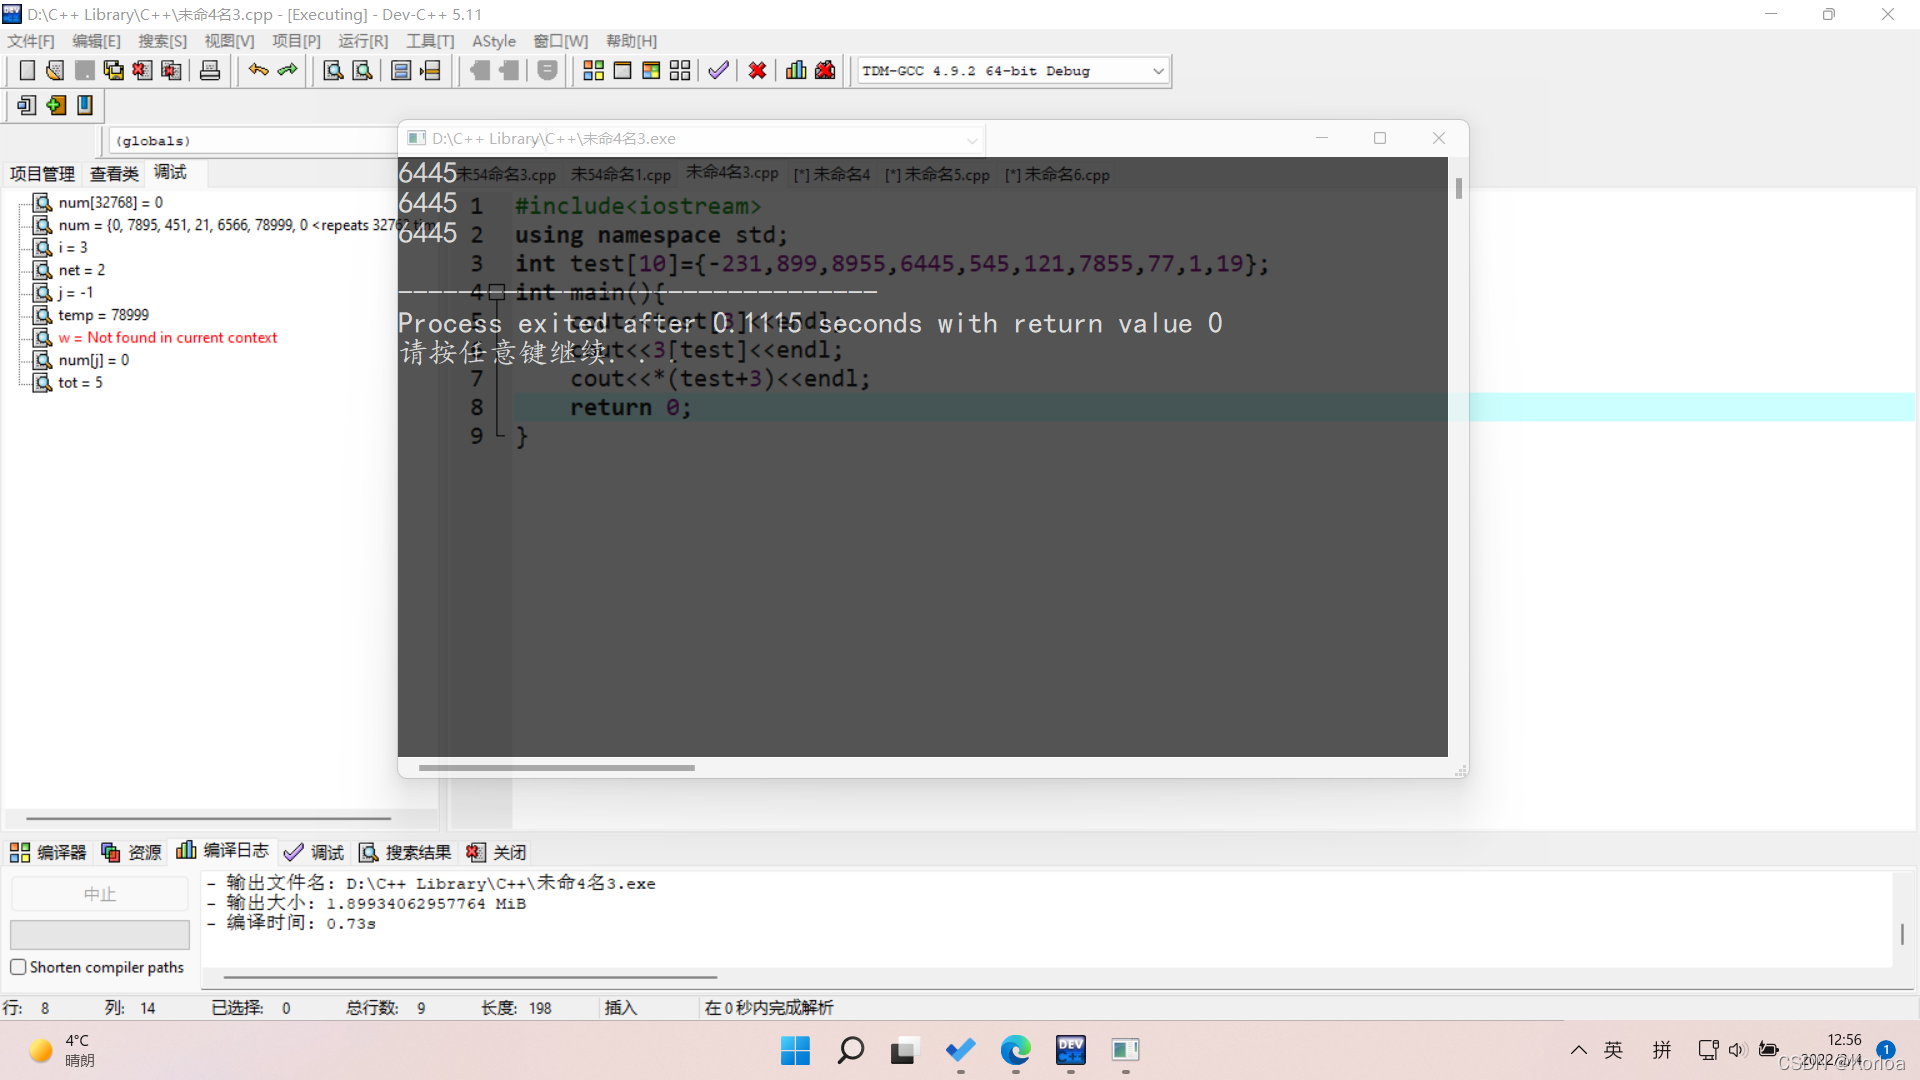Click the Debug checkmark icon
1920x1080 pixels.
click(718, 71)
